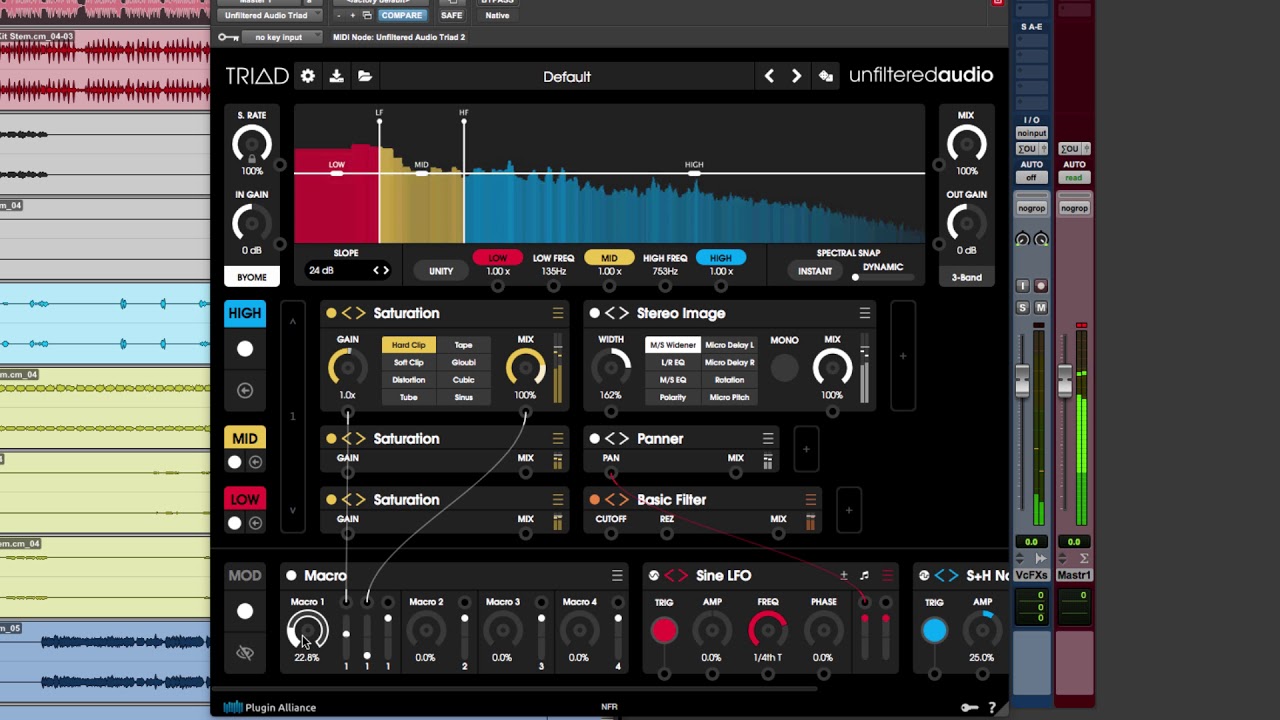The width and height of the screenshot is (1280, 720).
Task: Click the BYOME button
Action: (x=252, y=277)
